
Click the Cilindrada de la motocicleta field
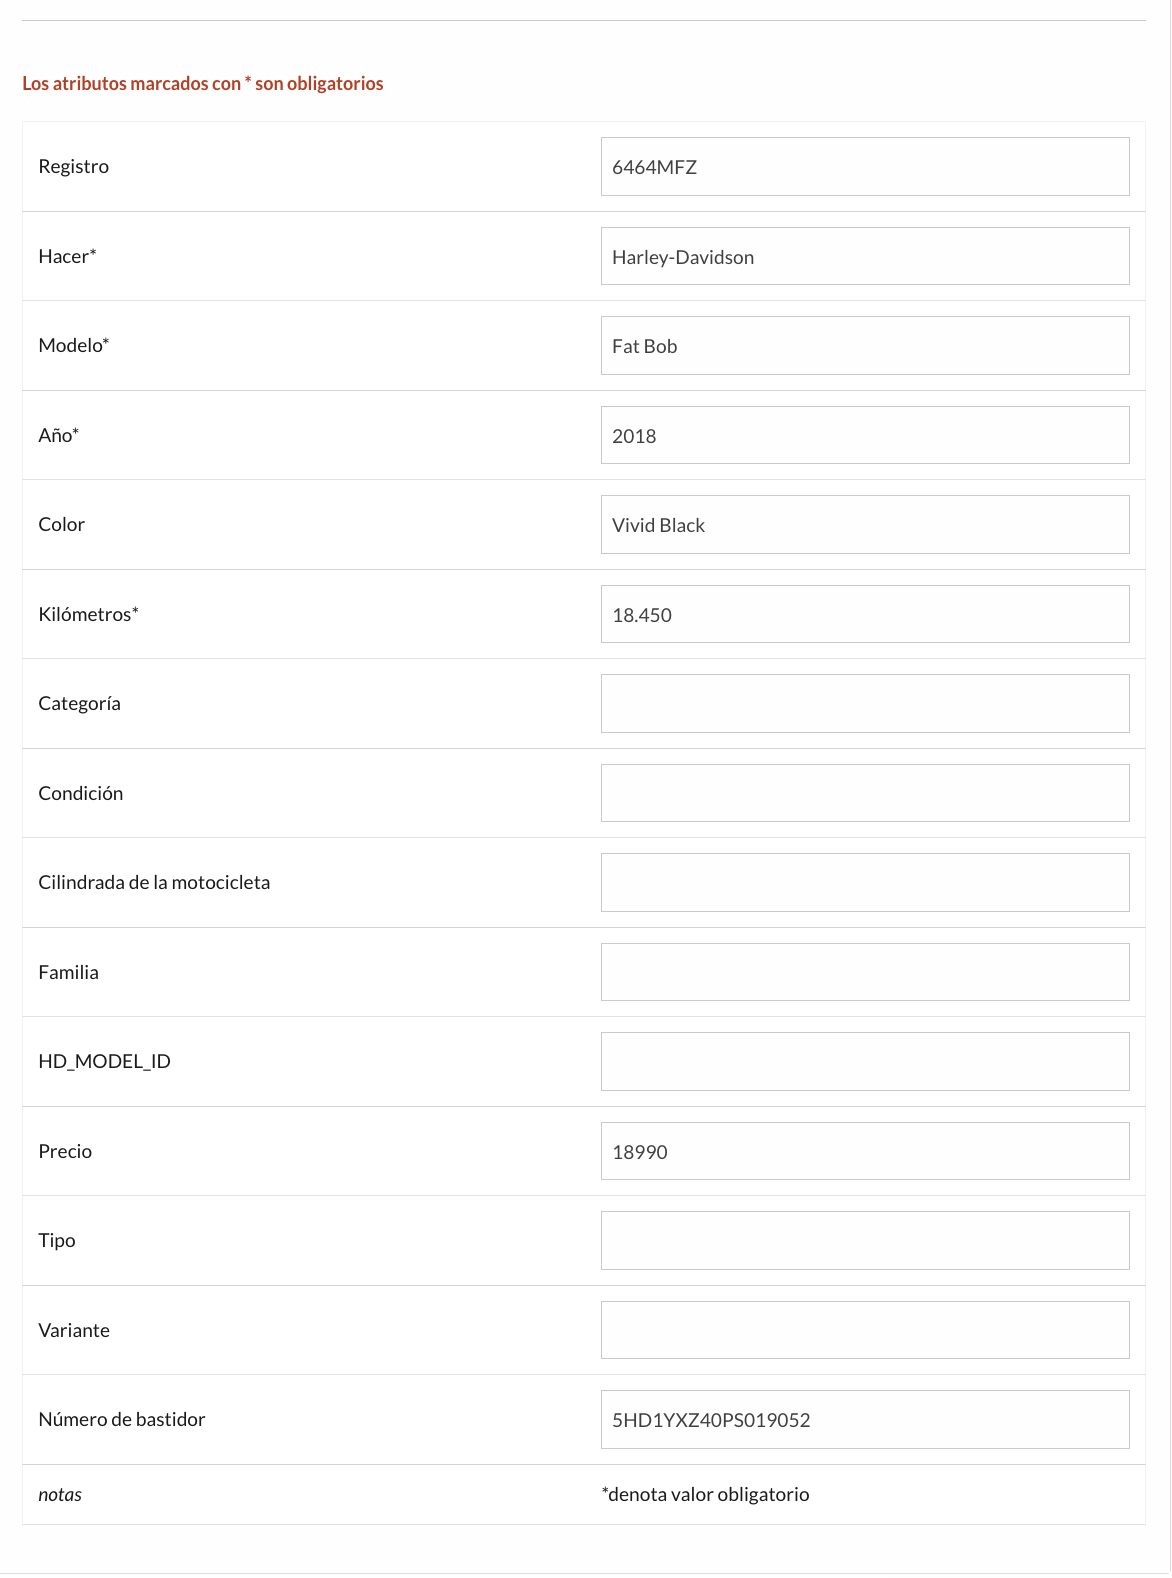click(864, 882)
